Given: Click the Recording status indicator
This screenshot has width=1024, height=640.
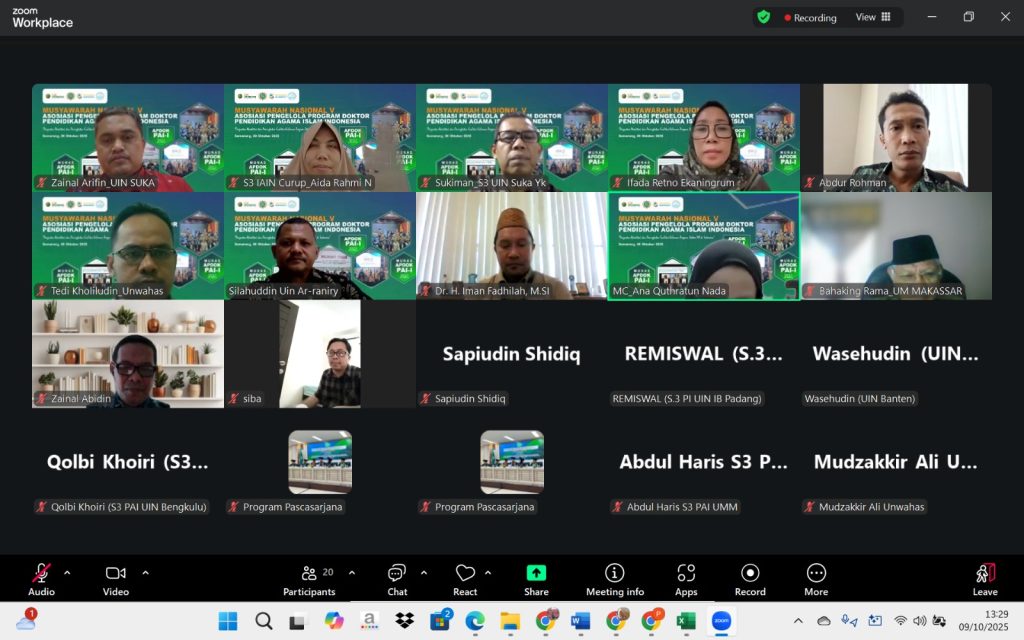Looking at the screenshot, I should coord(810,18).
